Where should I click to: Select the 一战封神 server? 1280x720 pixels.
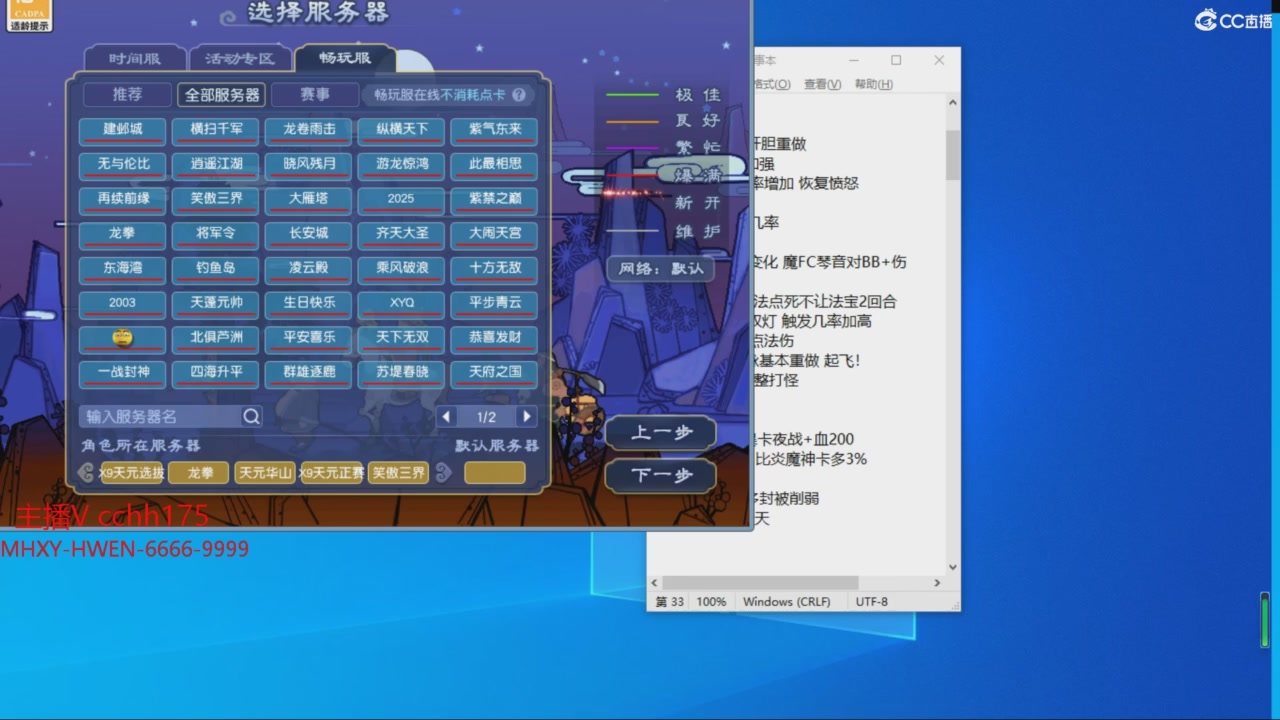pos(123,373)
